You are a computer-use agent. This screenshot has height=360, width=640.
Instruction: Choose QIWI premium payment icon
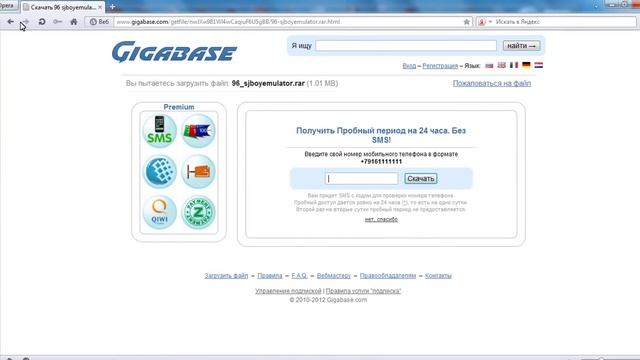160,212
